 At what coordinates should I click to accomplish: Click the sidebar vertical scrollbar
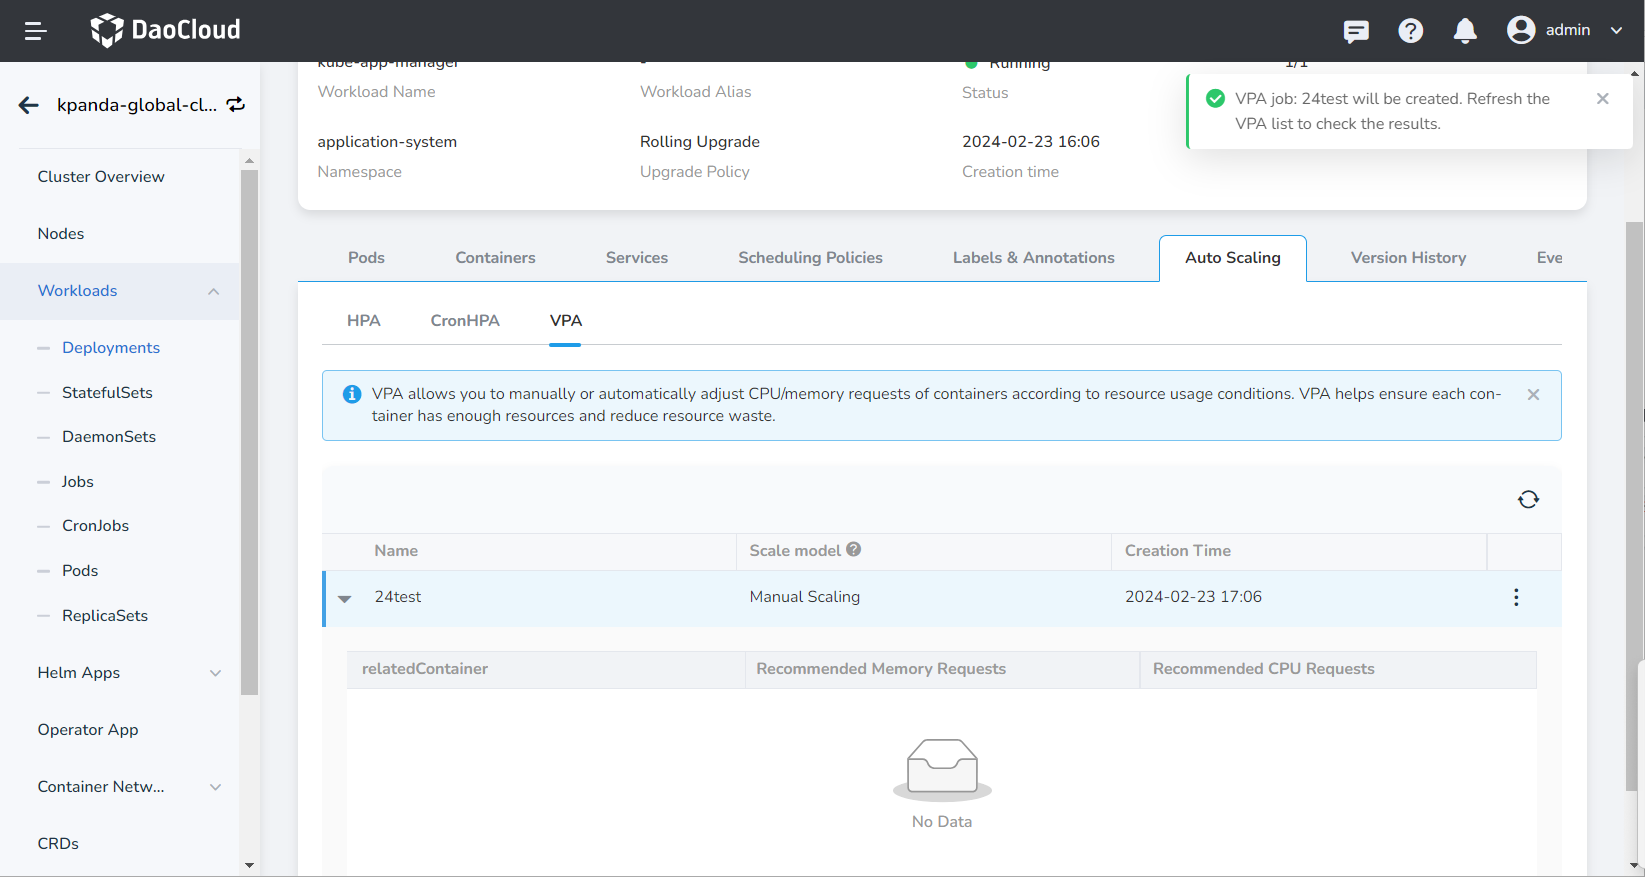tap(249, 430)
